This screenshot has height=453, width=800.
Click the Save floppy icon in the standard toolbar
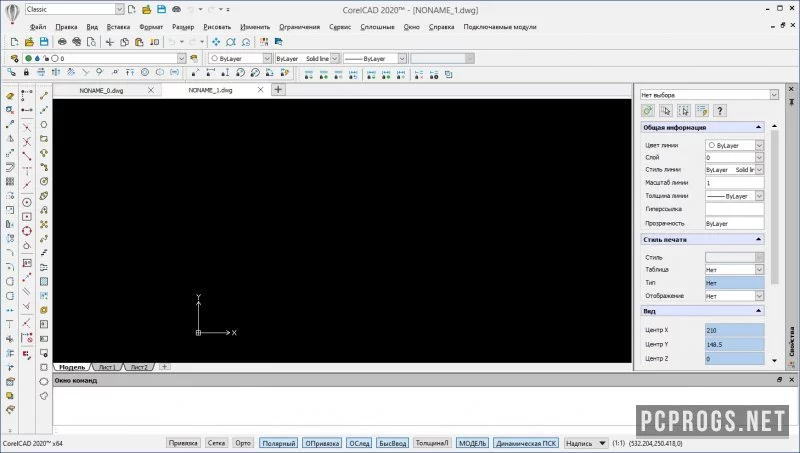(x=44, y=42)
